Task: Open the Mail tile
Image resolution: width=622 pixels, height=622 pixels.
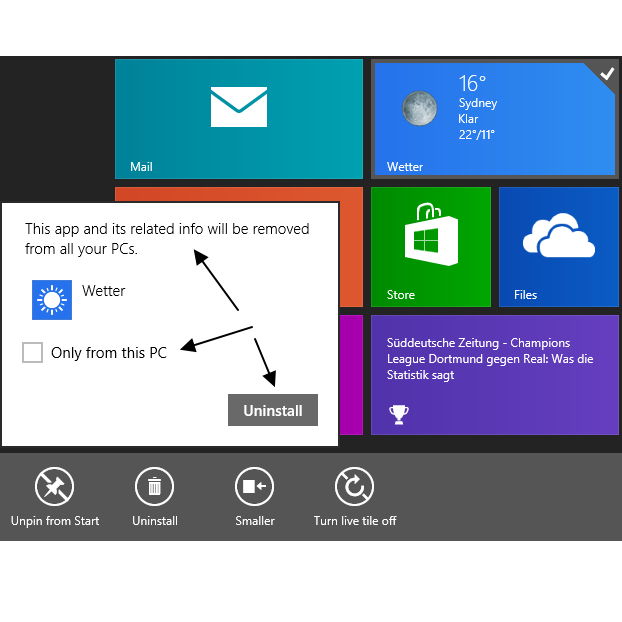Action: pos(239,119)
